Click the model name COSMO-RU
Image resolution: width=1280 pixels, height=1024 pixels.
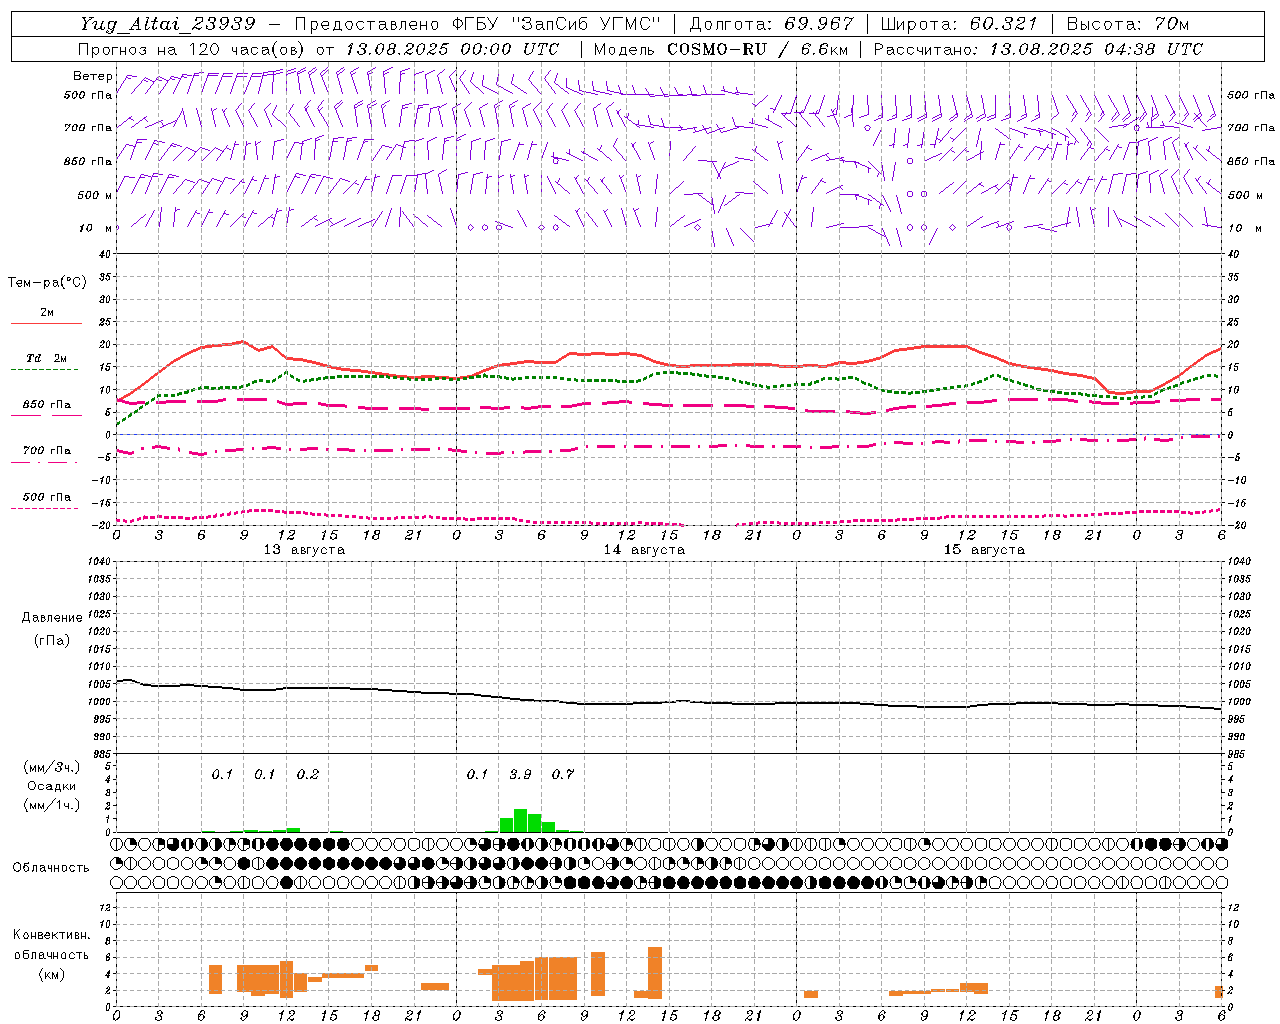[x=716, y=49]
